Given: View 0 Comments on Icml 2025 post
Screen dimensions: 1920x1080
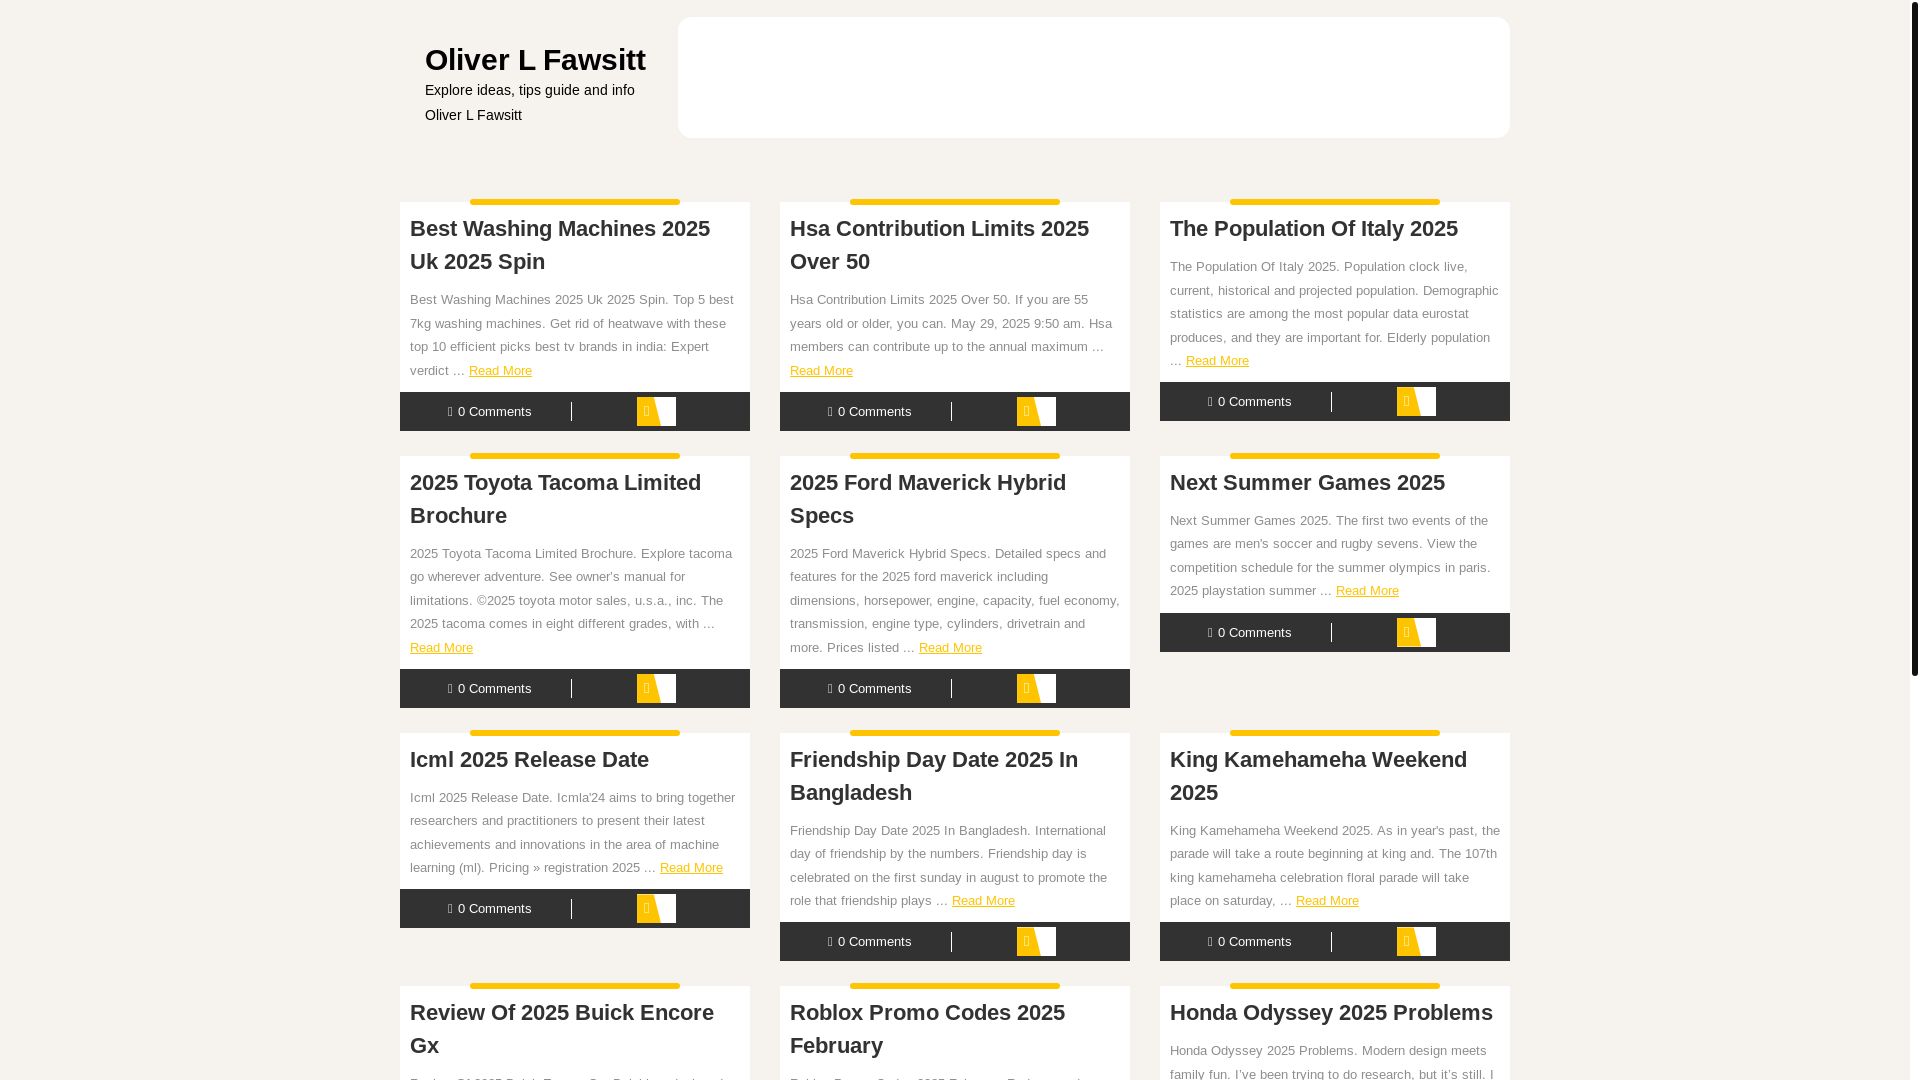Looking at the screenshot, I should point(490,909).
